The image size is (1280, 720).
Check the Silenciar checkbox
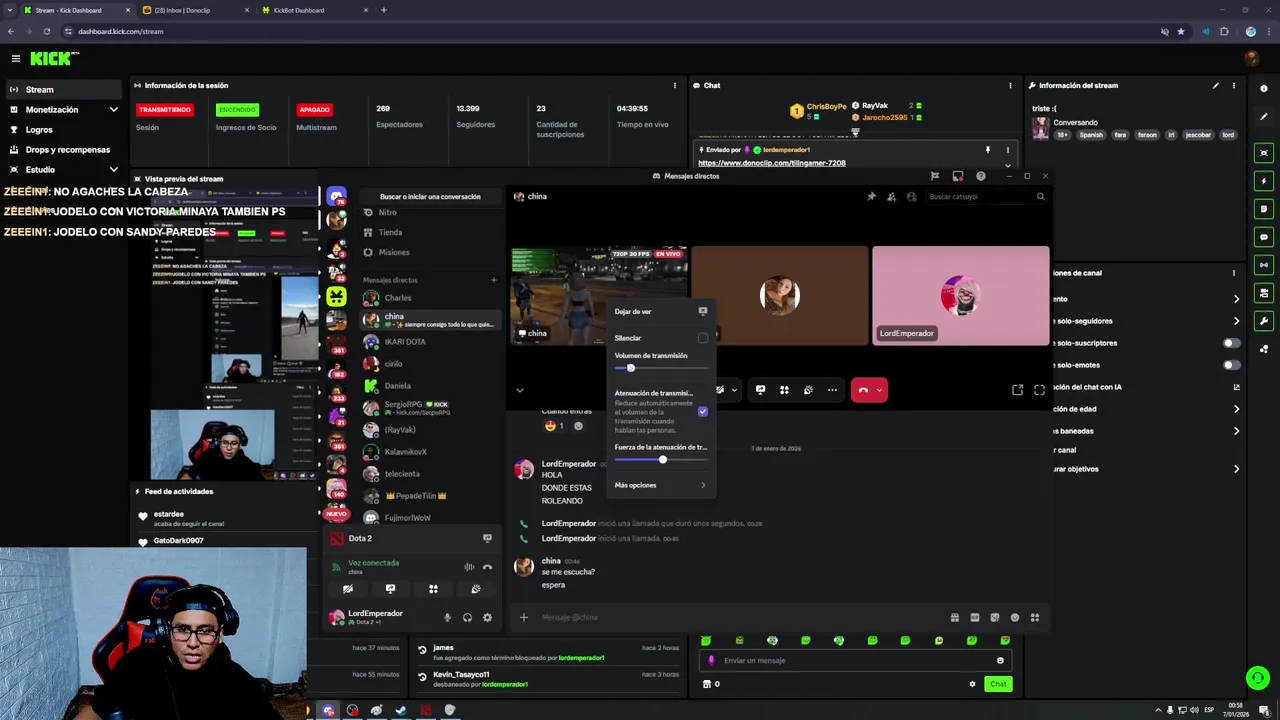click(x=703, y=338)
